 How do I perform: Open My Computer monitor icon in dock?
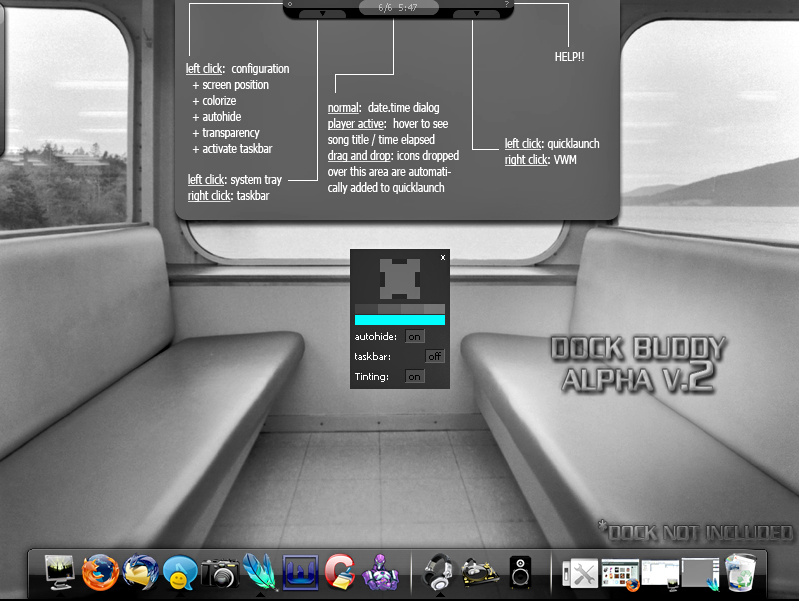point(60,572)
